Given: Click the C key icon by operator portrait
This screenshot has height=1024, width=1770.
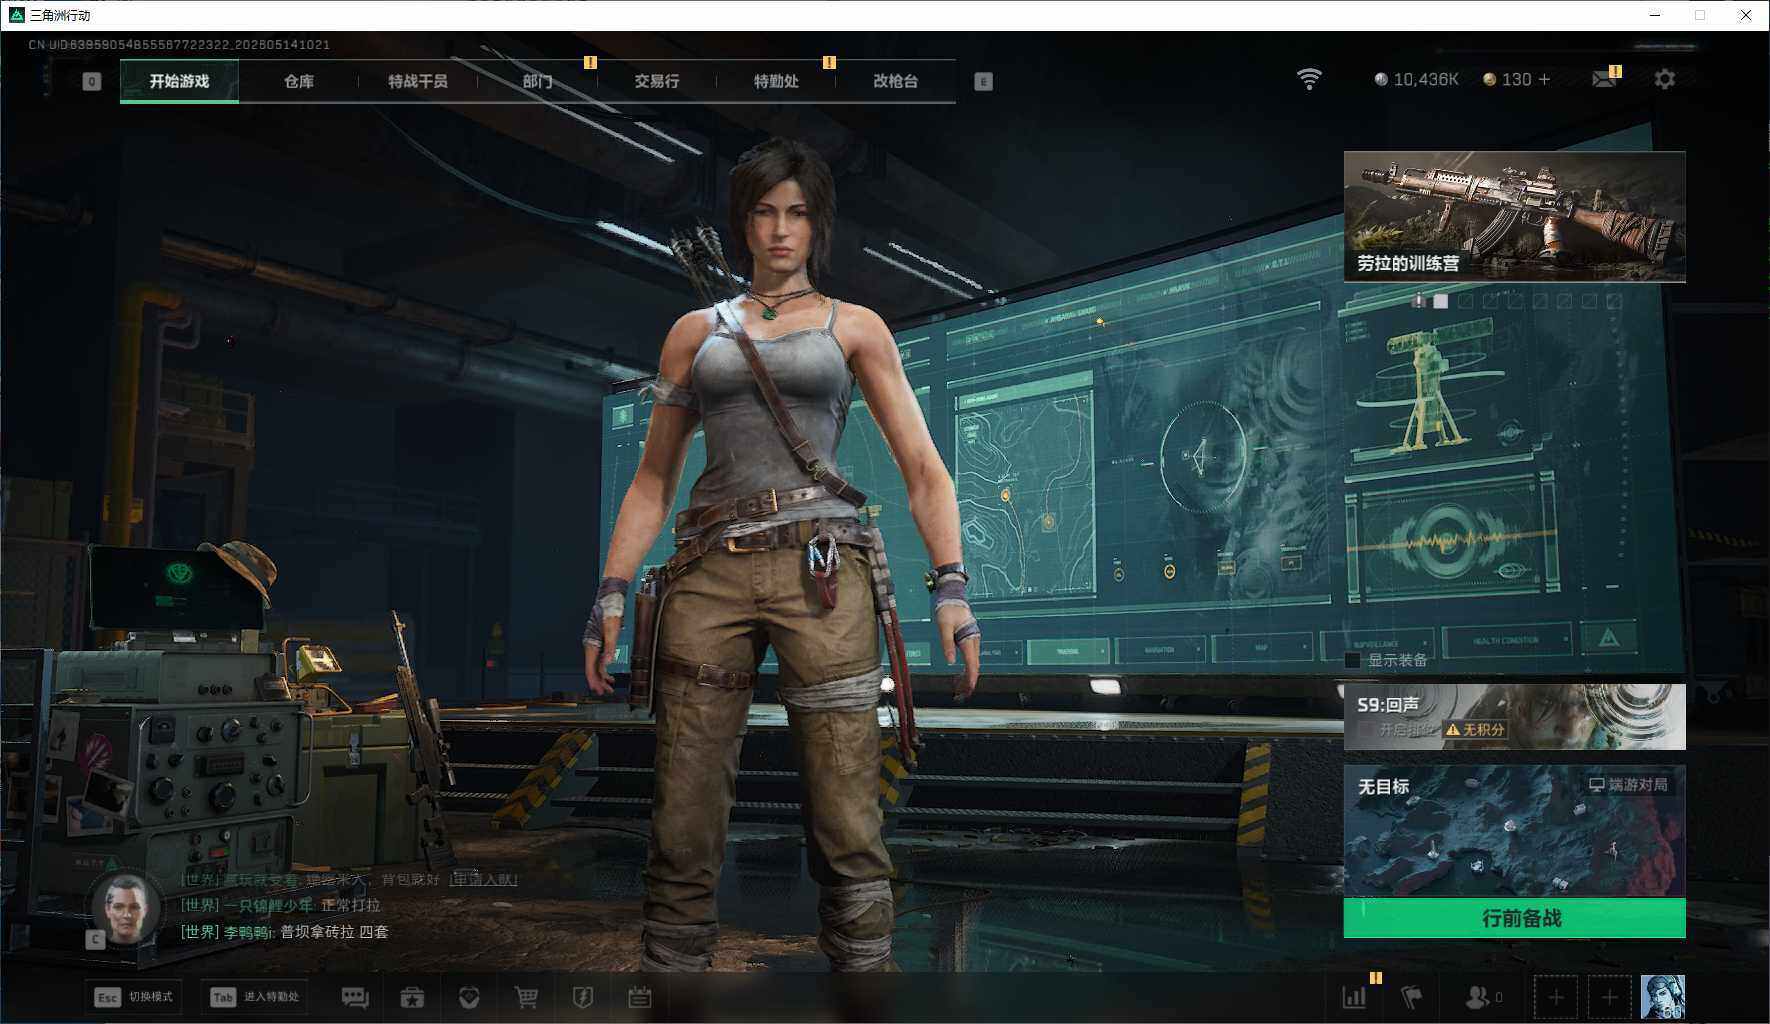Looking at the screenshot, I should [95, 940].
